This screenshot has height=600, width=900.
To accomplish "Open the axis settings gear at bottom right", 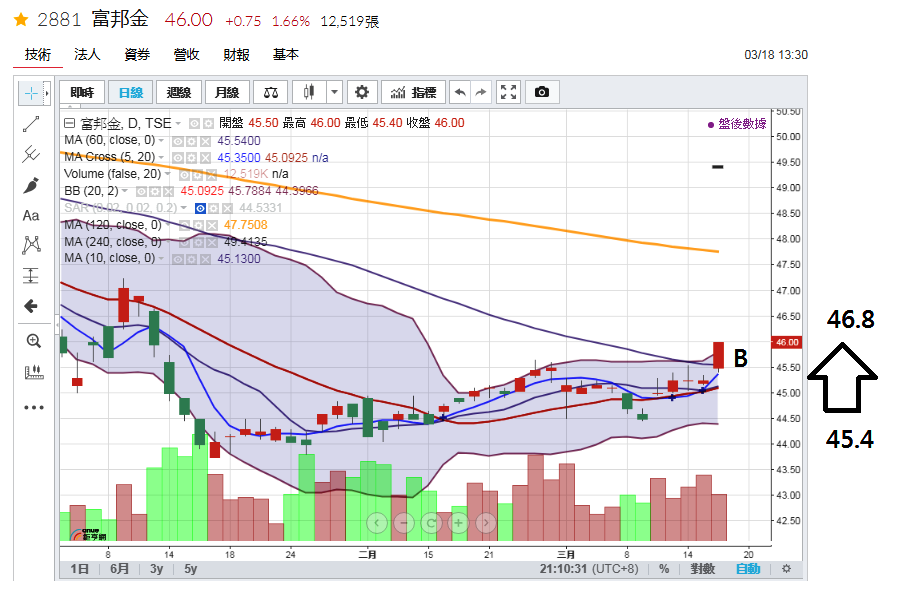I will click(x=786, y=568).
